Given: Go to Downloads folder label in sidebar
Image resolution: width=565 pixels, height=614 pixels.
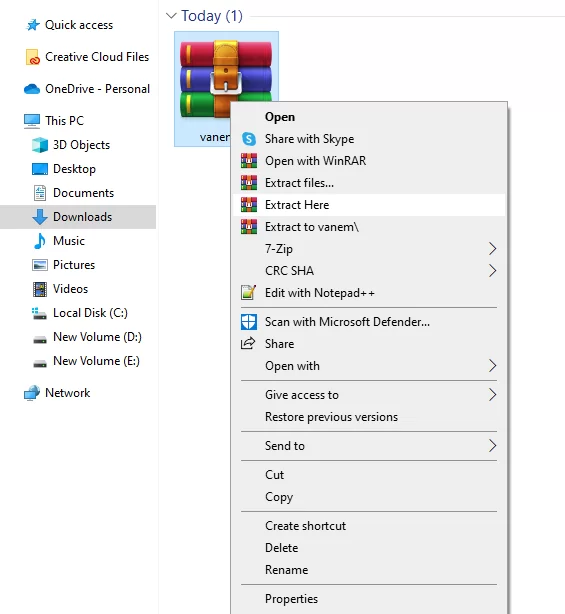Looking at the screenshot, I should 83,217.
